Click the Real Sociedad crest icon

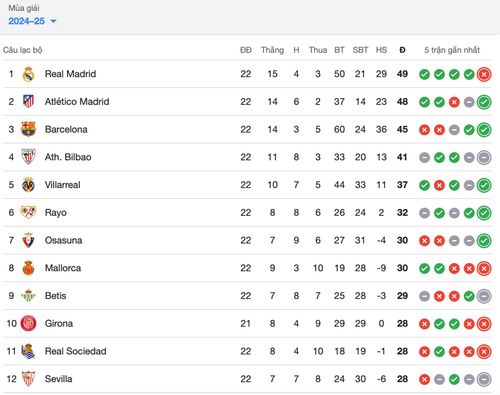click(28, 351)
